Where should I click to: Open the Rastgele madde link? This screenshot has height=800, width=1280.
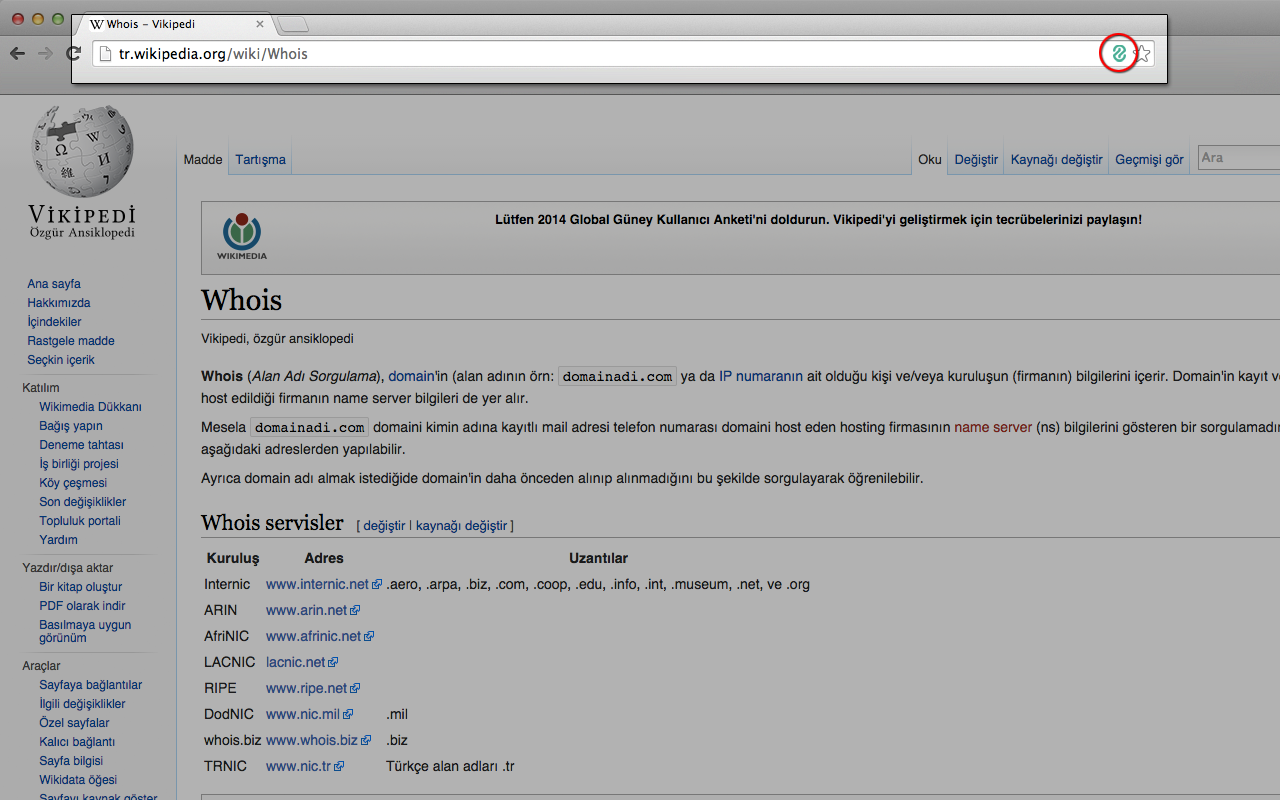[x=70, y=340]
